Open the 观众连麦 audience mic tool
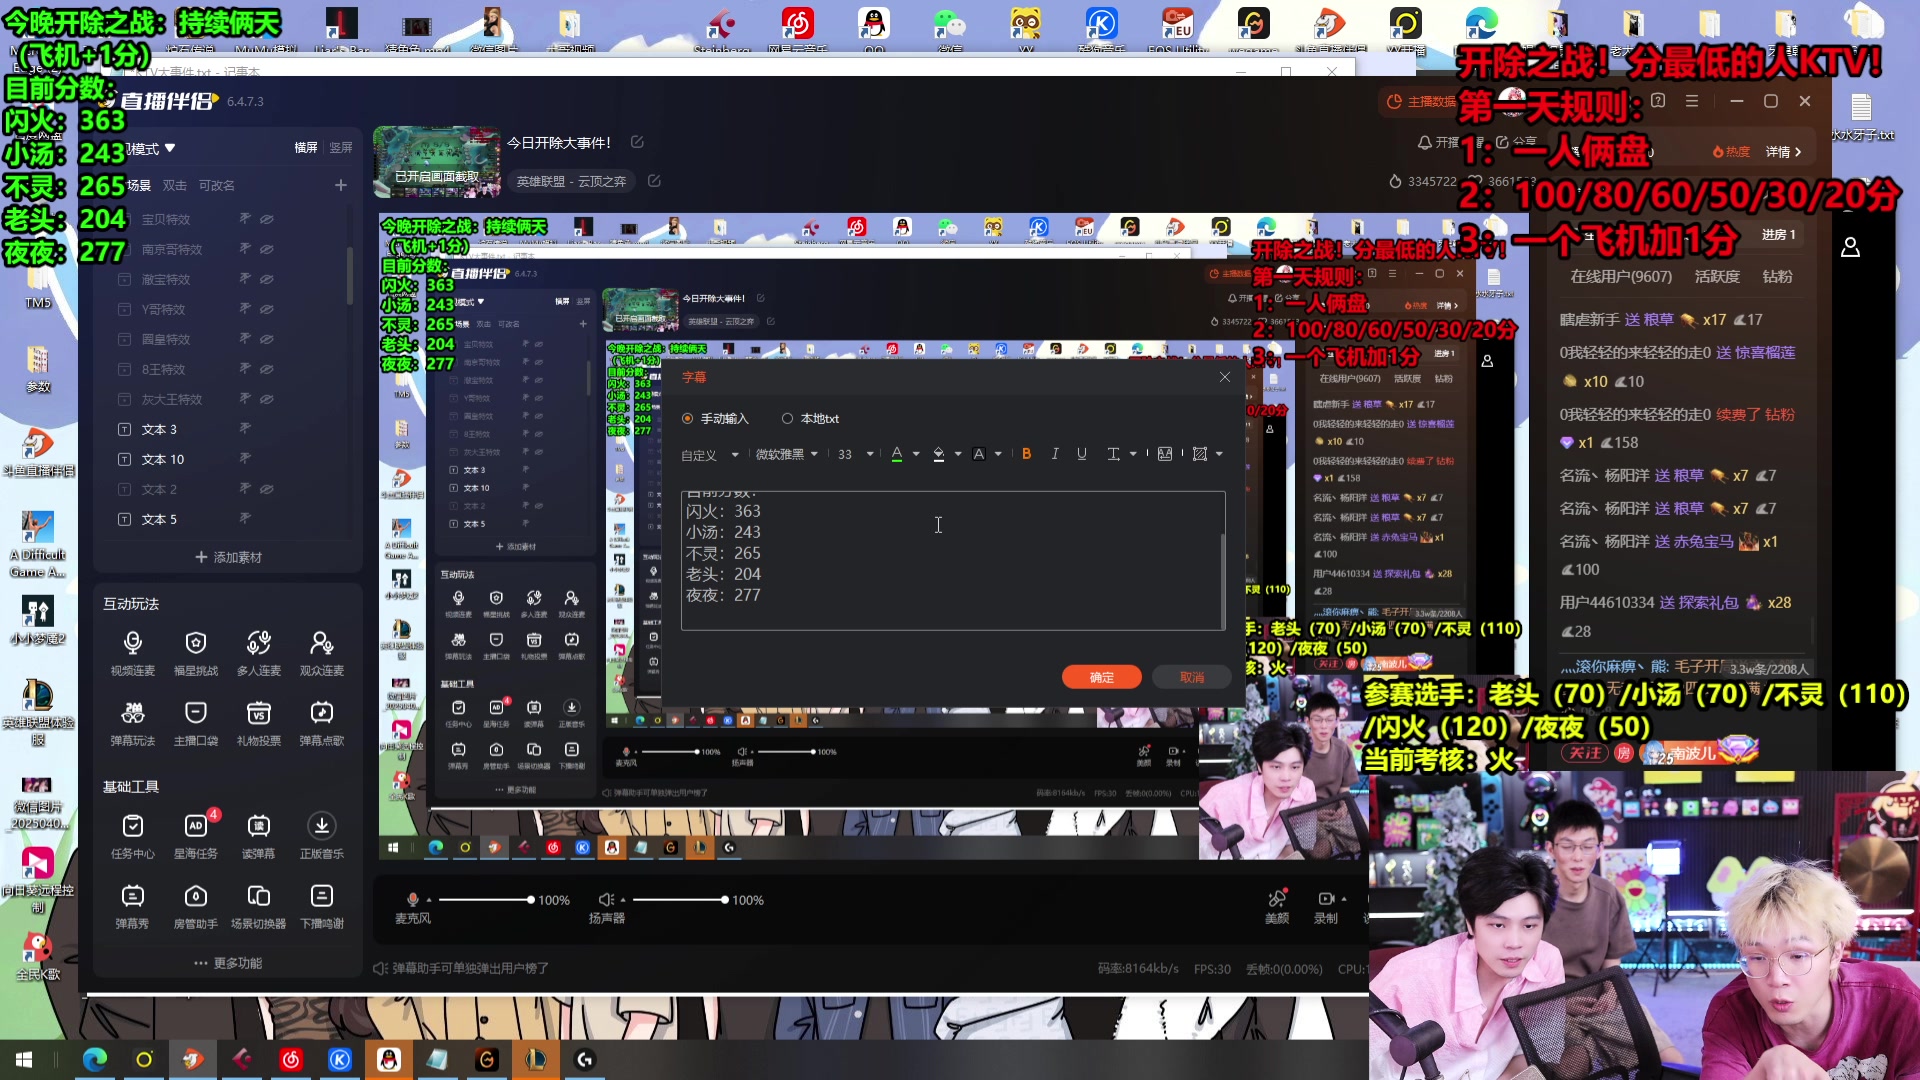The image size is (1920, 1080). 321,653
